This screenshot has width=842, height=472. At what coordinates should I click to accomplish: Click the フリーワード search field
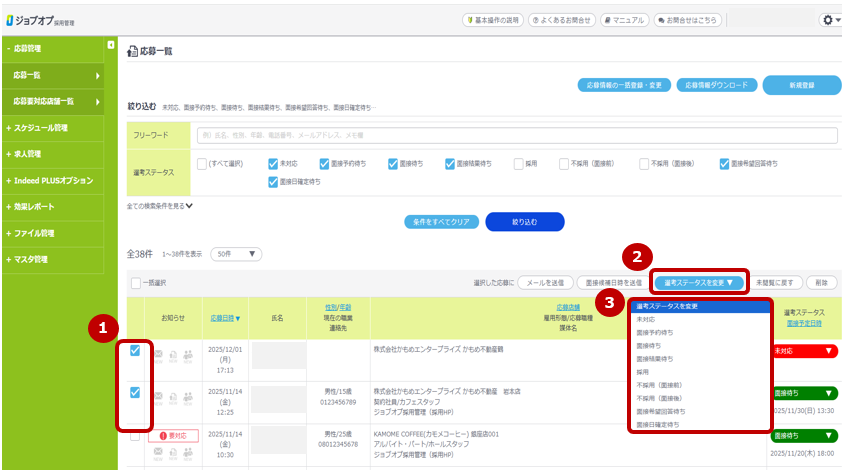516,135
